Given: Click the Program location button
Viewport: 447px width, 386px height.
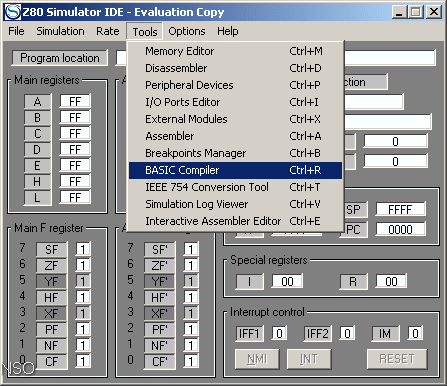Looking at the screenshot, I should point(60,58).
